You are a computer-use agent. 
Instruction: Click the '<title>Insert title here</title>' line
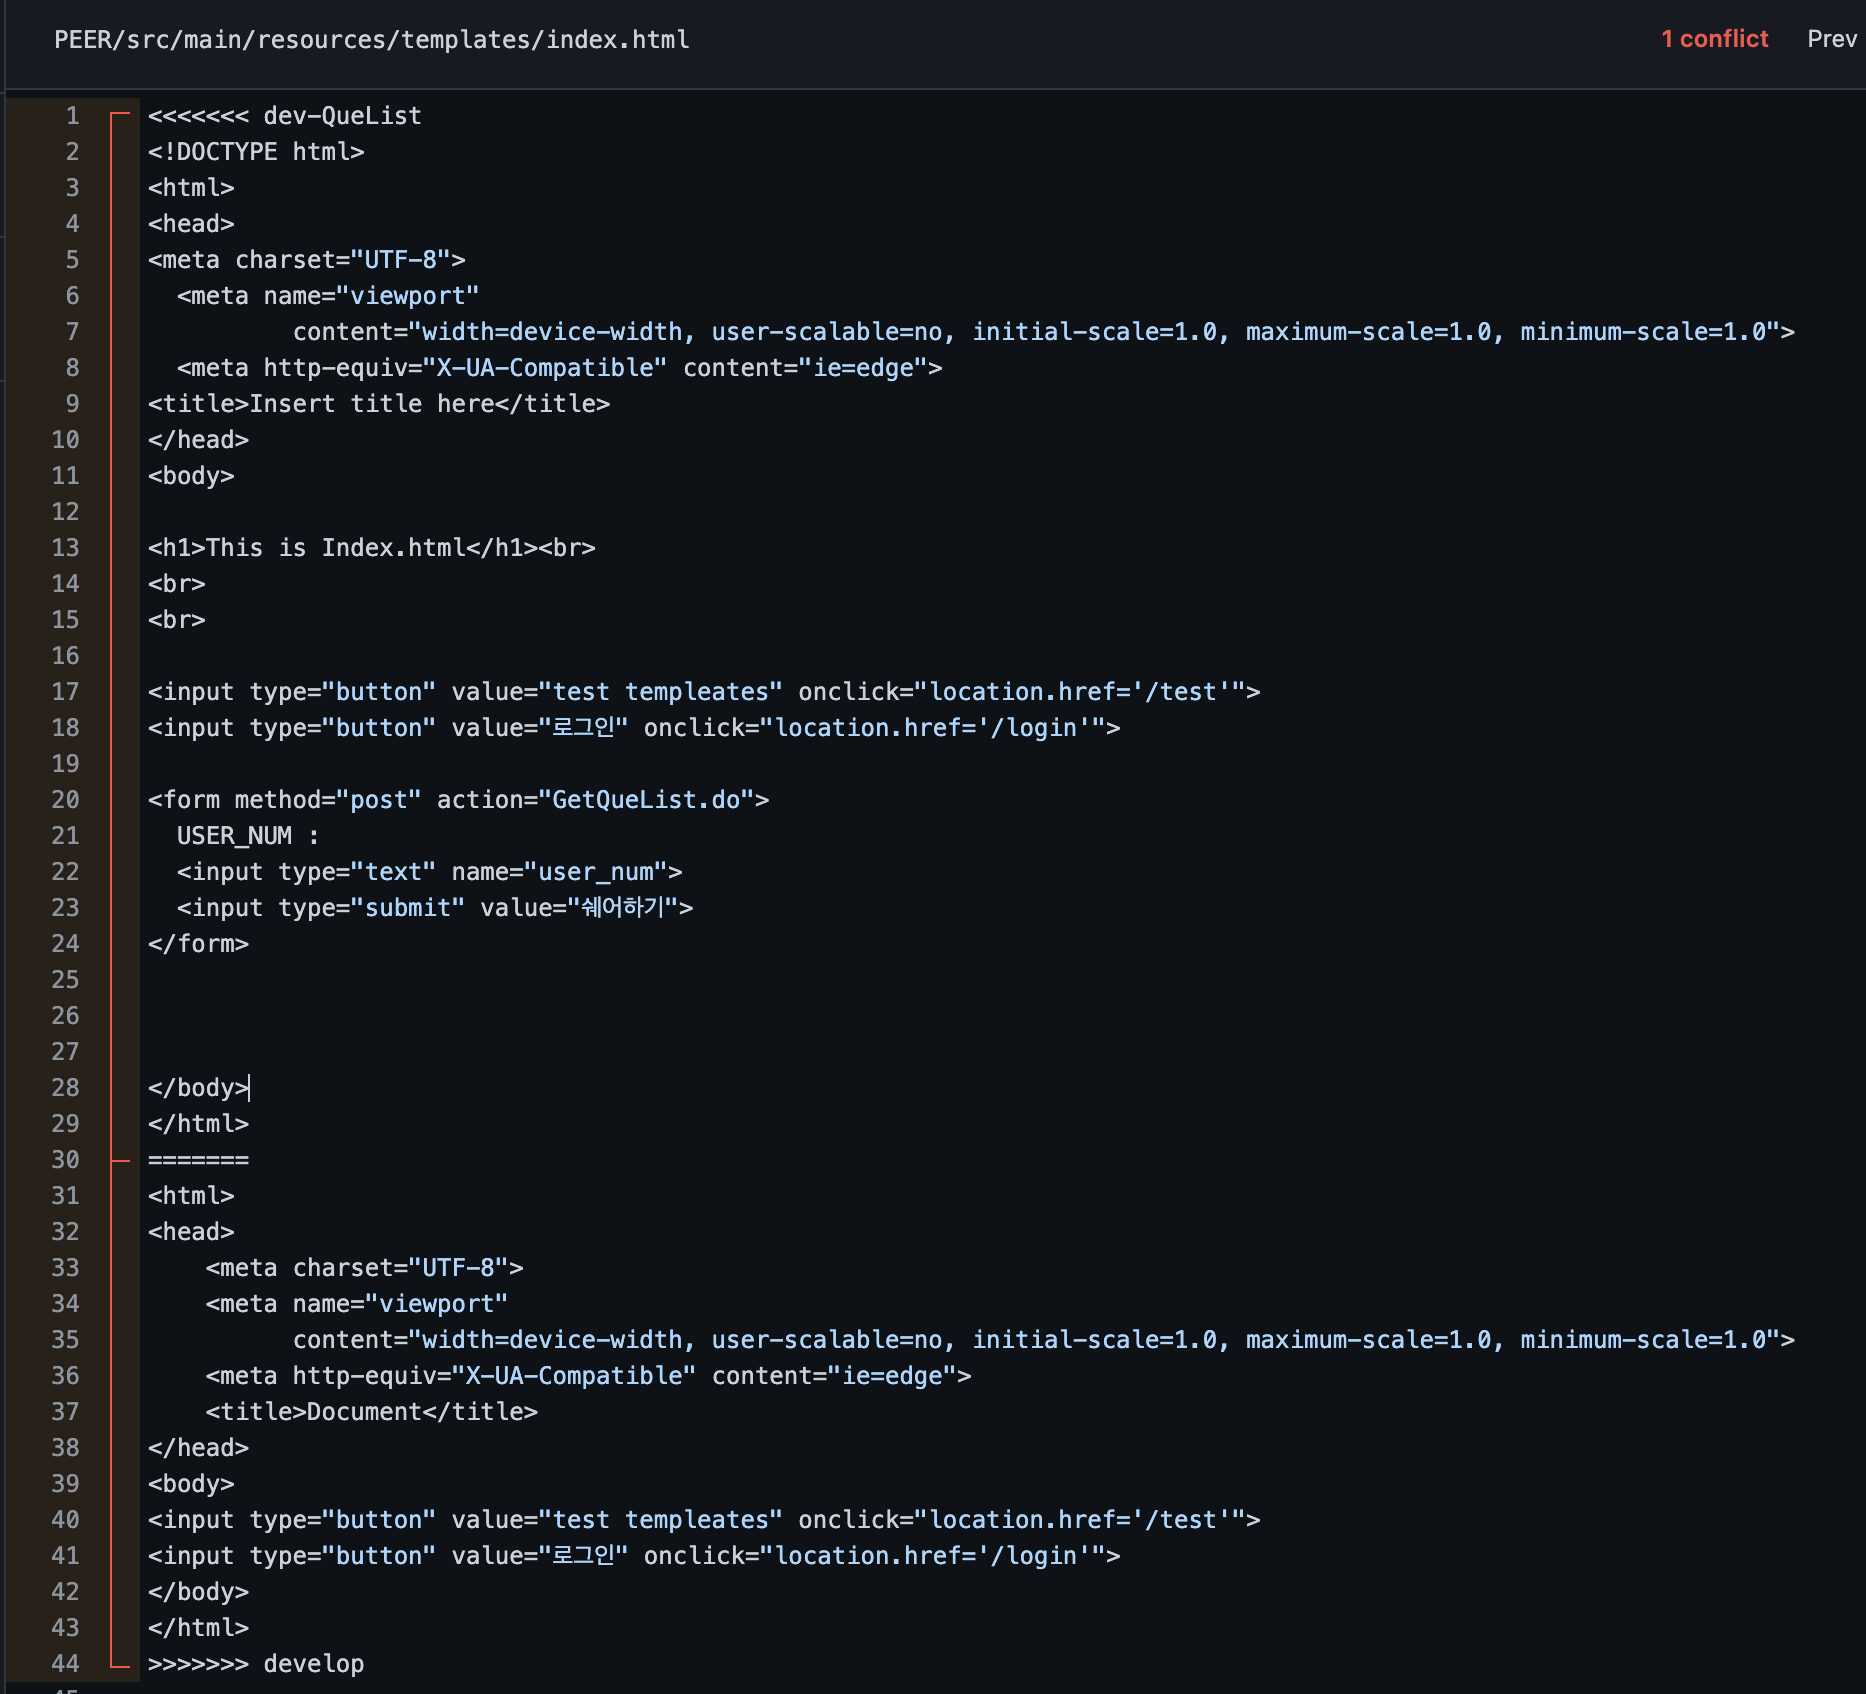(379, 404)
